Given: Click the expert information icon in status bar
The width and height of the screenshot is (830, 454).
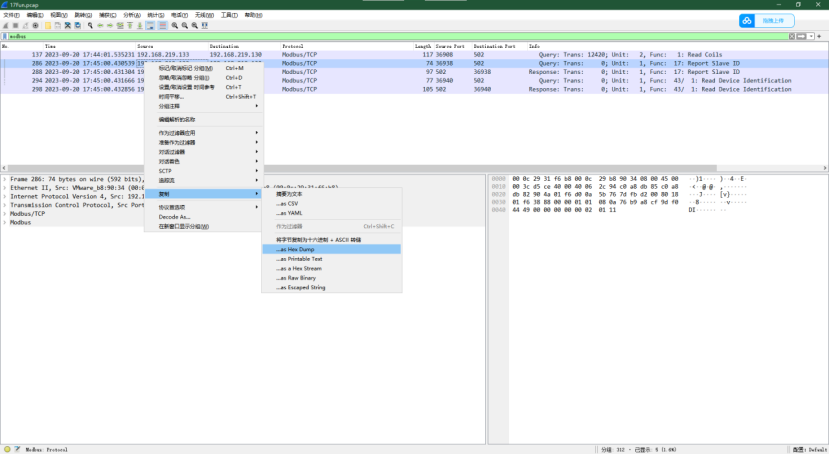Looking at the screenshot, I should click(6, 449).
